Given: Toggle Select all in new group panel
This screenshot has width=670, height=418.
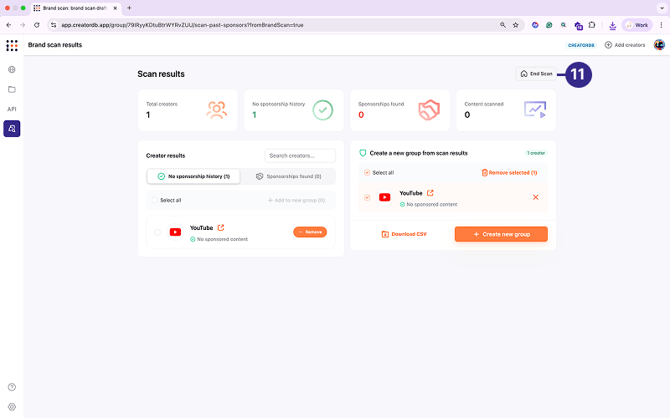Looking at the screenshot, I should [367, 173].
